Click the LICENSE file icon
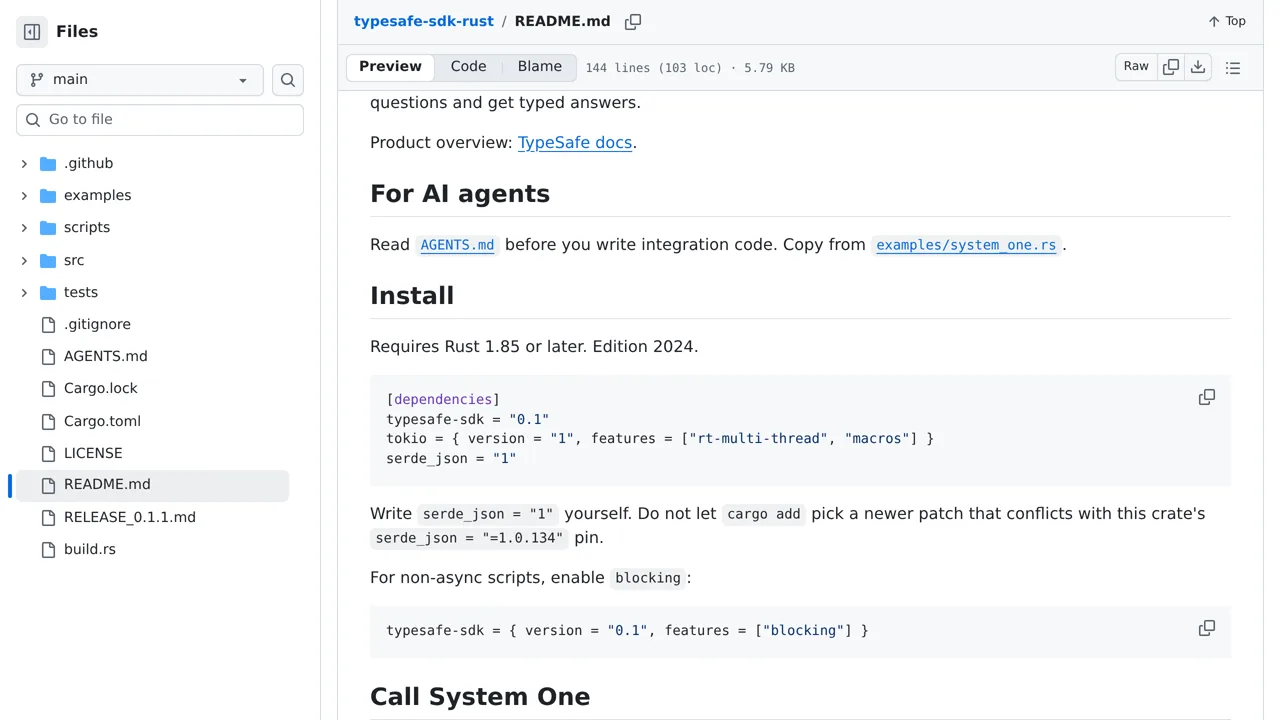 (48, 453)
